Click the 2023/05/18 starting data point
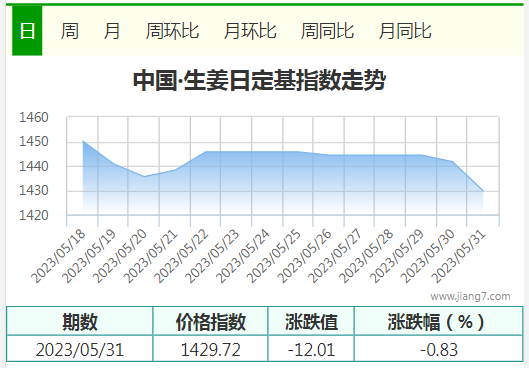Viewport: 529px width, 368px height. coord(83,141)
